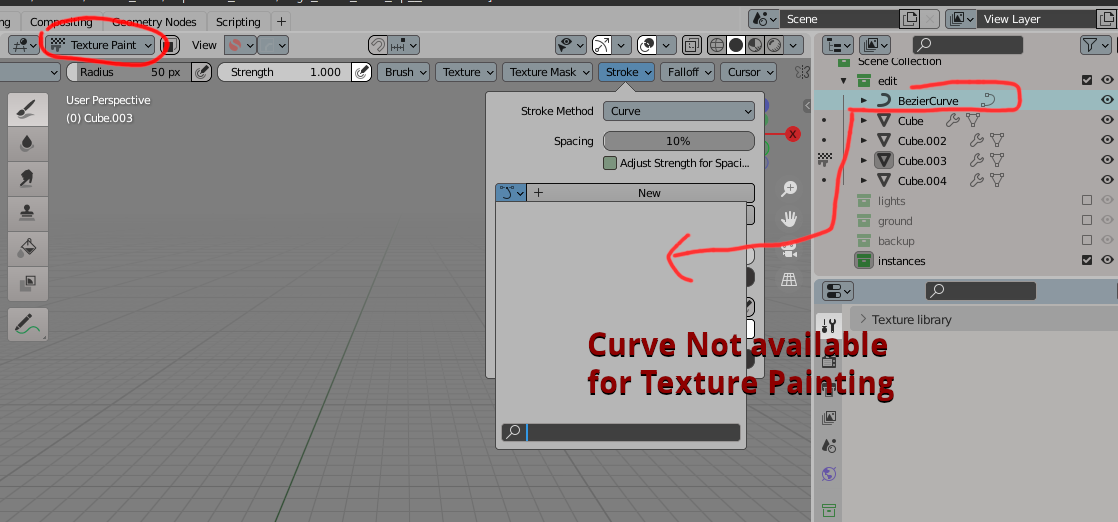This screenshot has height=522, width=1118.
Task: Enable the ground collection checkbox
Action: coord(1087,220)
